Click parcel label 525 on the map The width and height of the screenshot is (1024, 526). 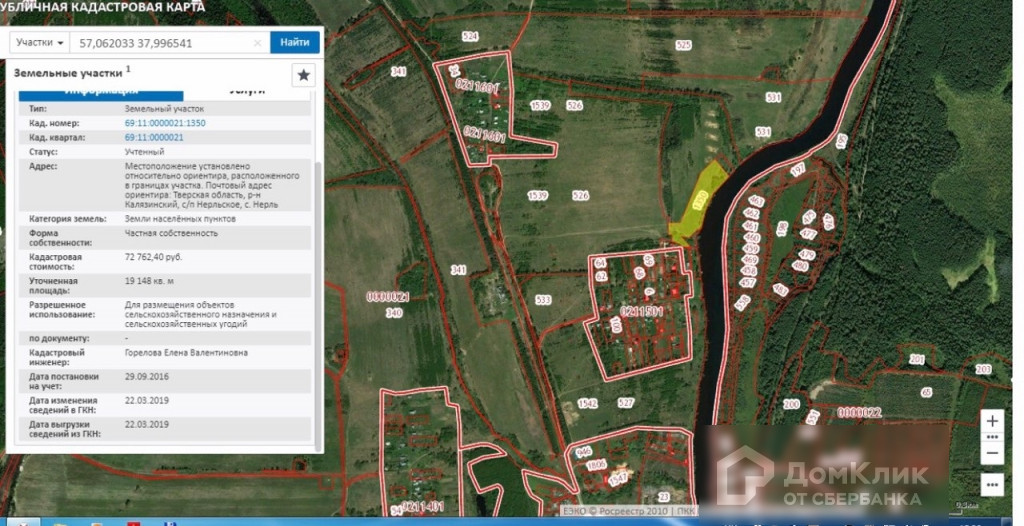tap(683, 45)
